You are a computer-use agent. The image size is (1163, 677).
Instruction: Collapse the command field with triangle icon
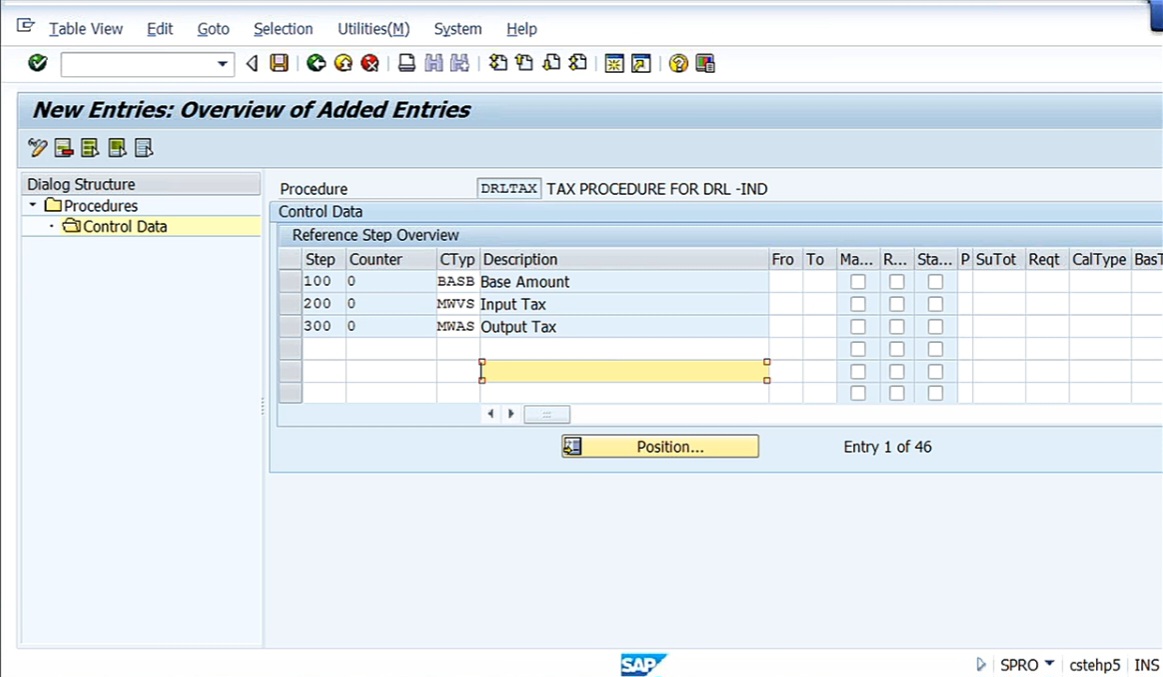click(x=252, y=63)
